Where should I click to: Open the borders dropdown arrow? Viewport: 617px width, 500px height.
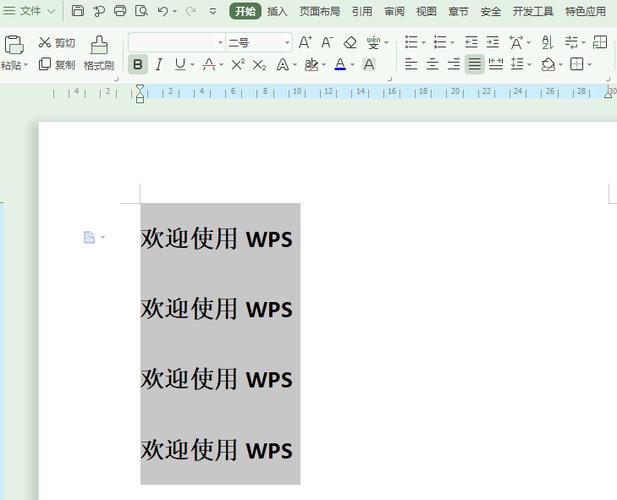tap(589, 65)
